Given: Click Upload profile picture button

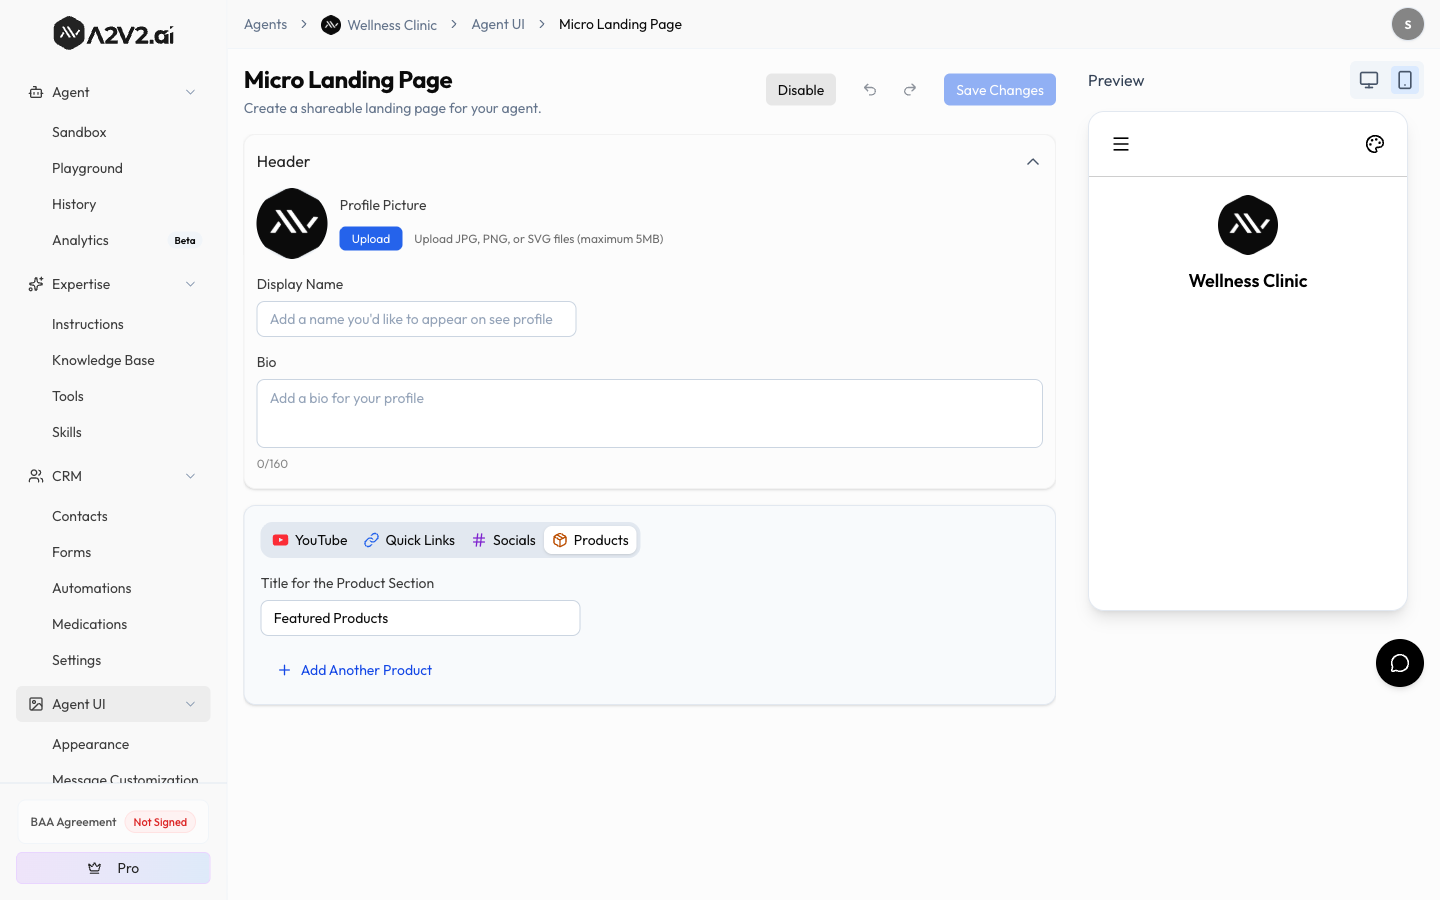Looking at the screenshot, I should (x=371, y=239).
